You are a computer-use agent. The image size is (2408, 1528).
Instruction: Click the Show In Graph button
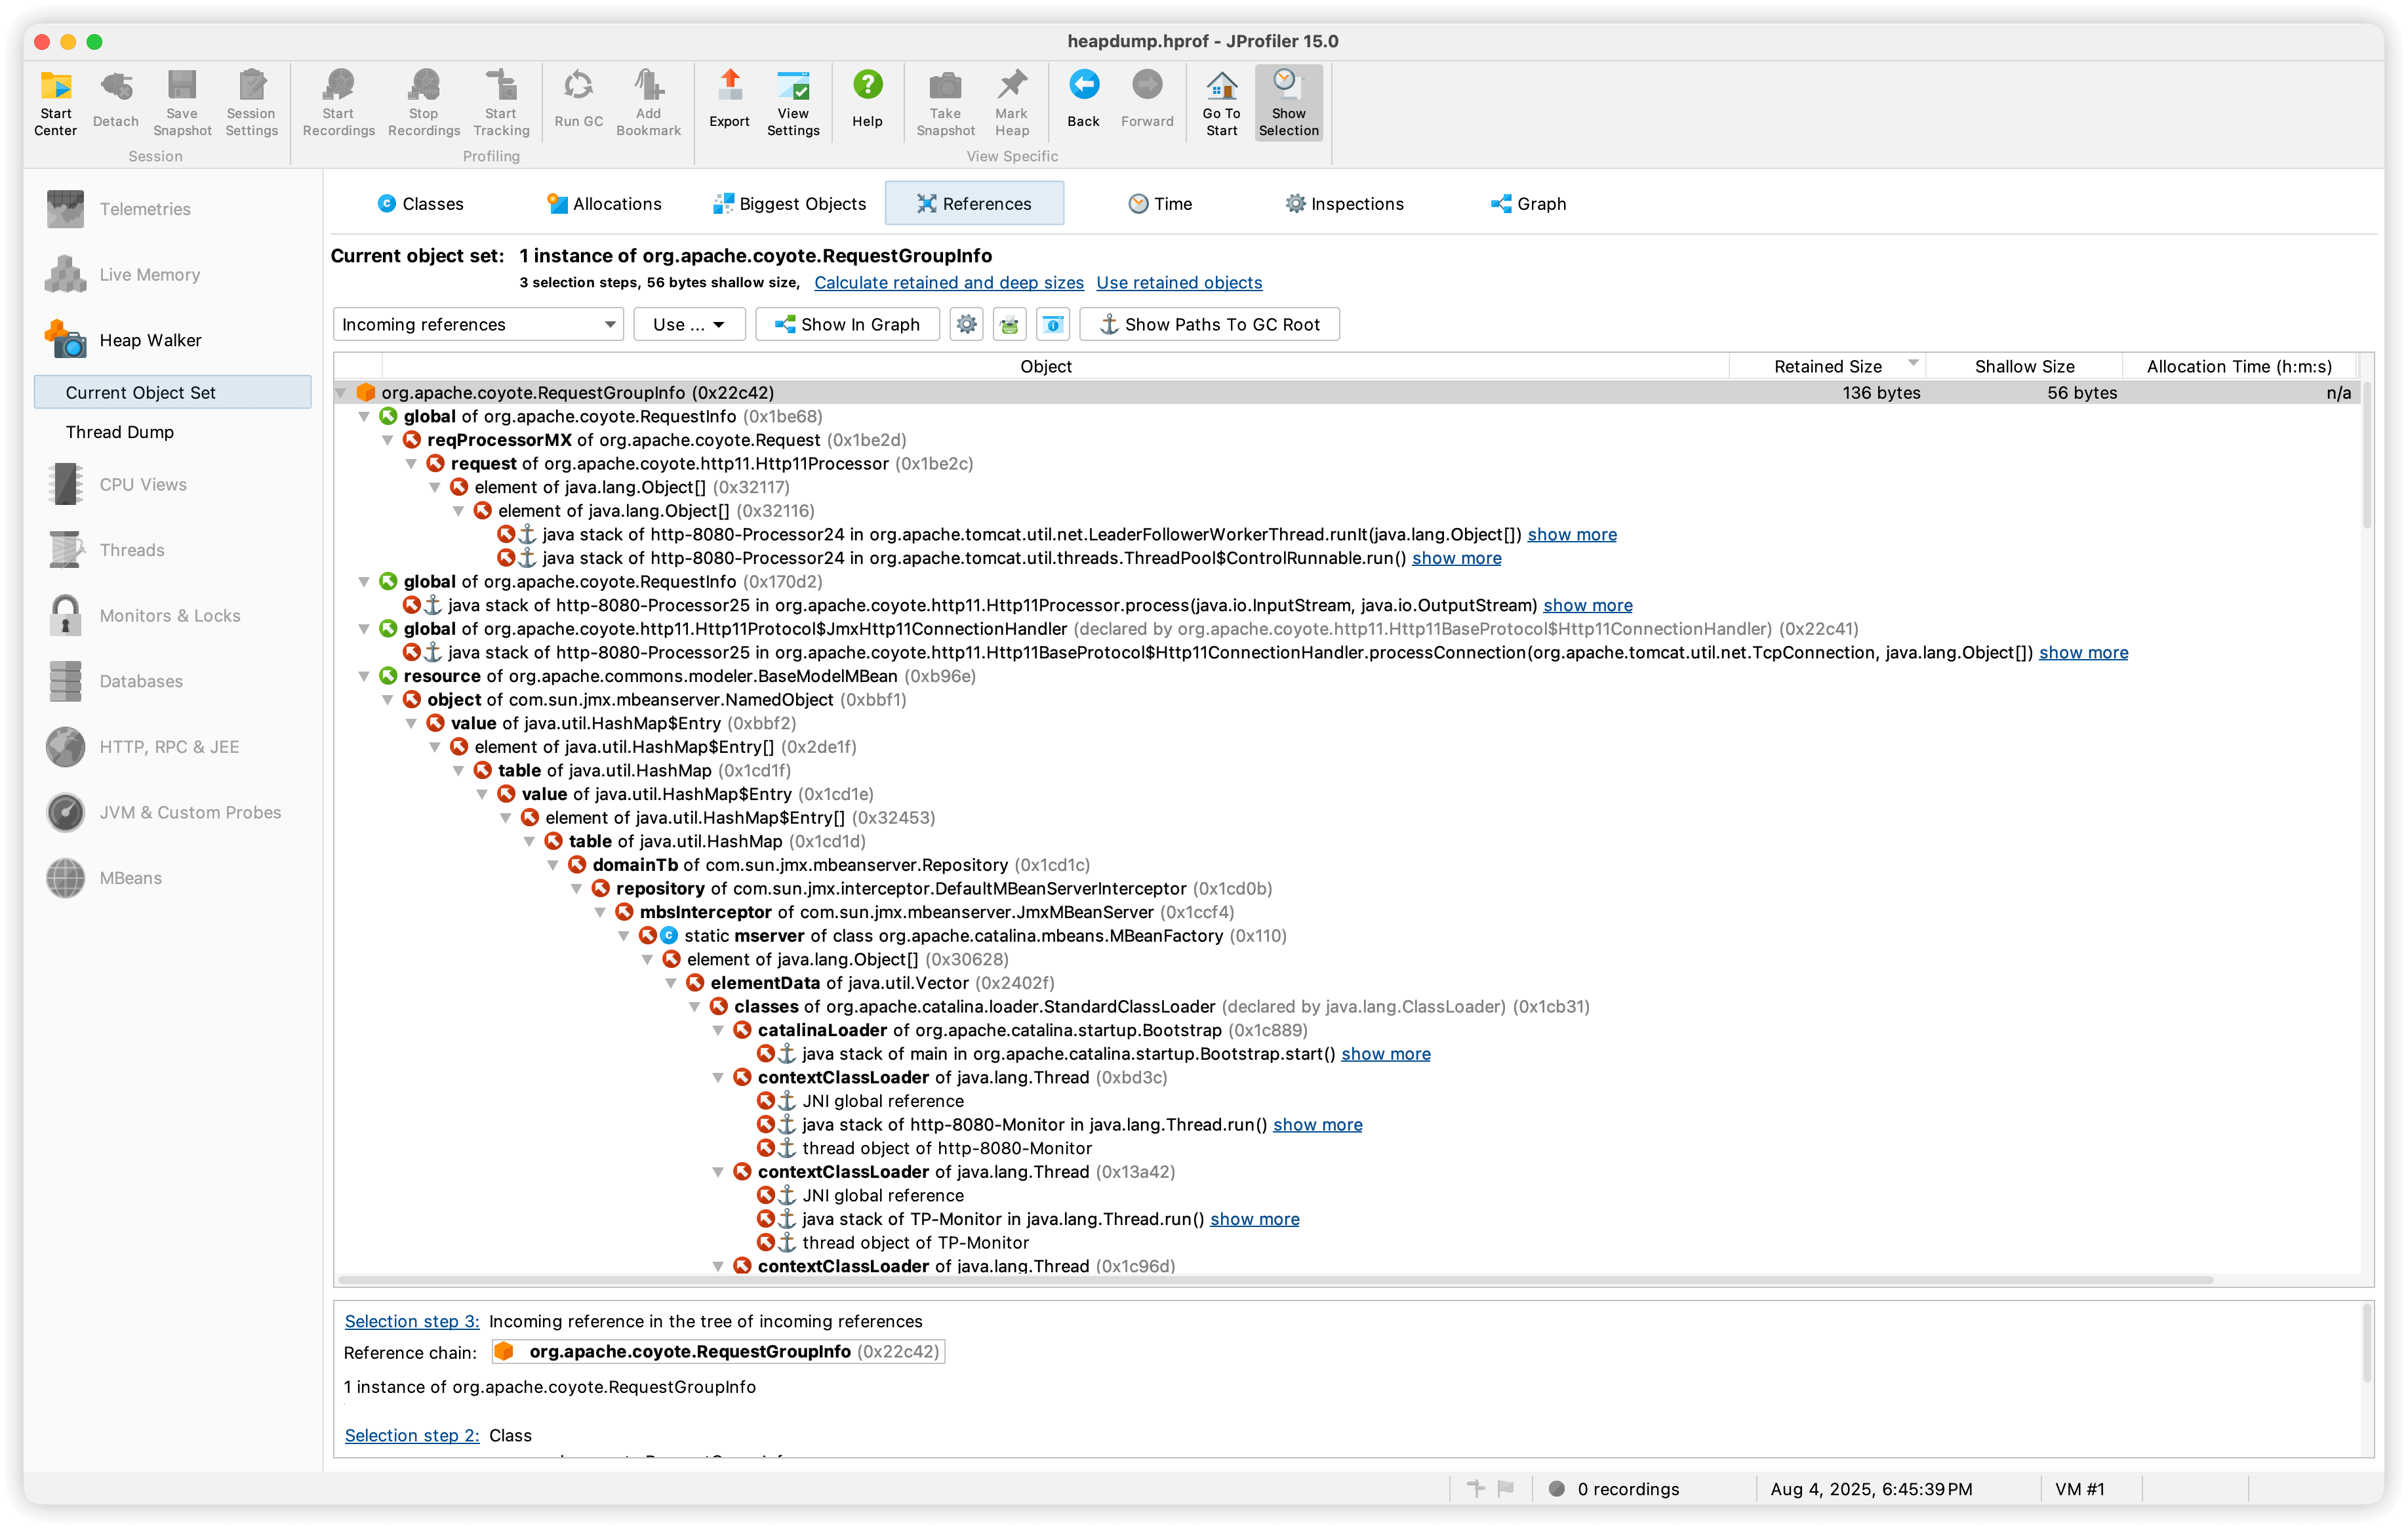click(847, 324)
